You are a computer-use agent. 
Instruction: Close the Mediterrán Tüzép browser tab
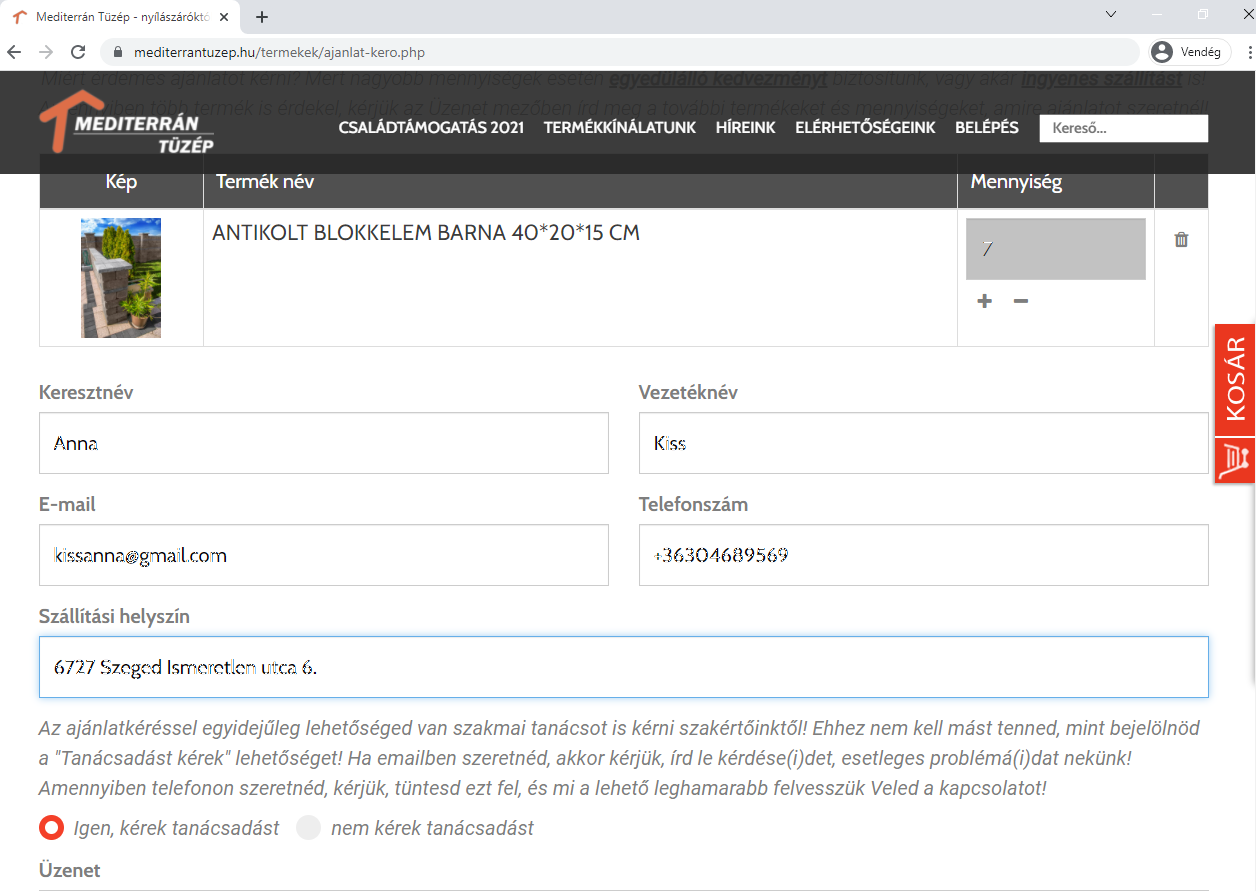point(225,17)
